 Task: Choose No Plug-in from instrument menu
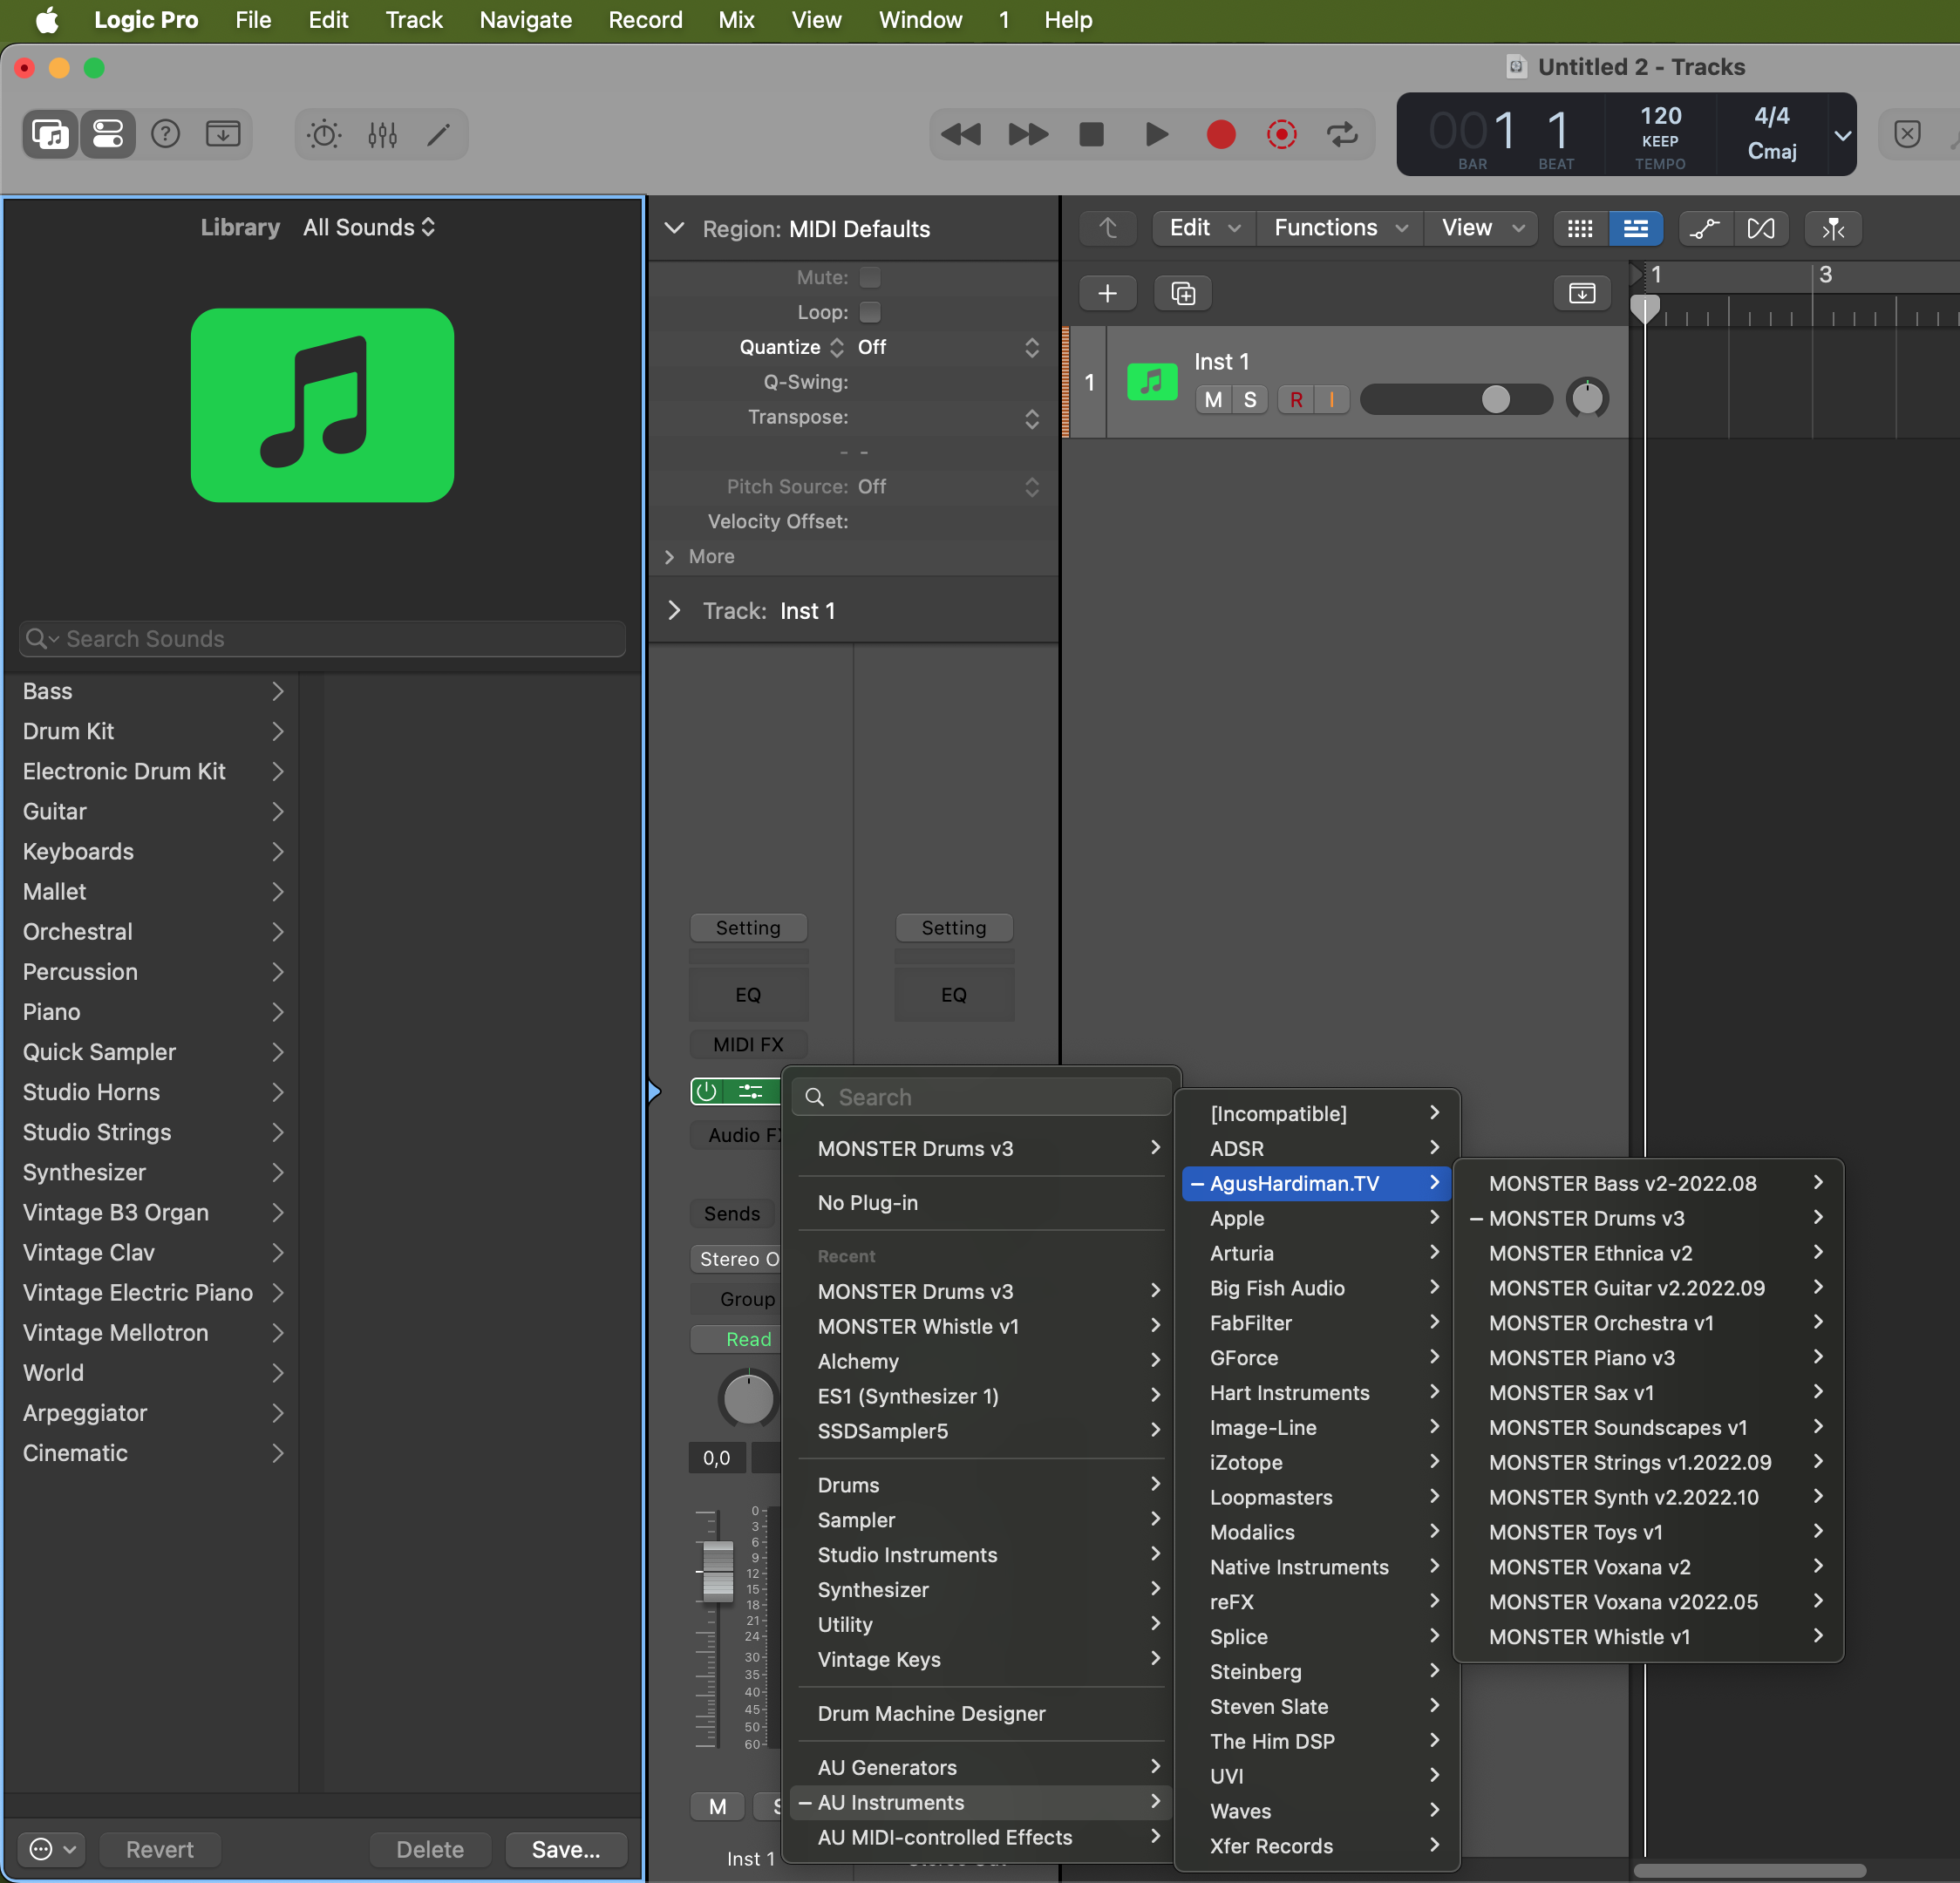point(980,1202)
